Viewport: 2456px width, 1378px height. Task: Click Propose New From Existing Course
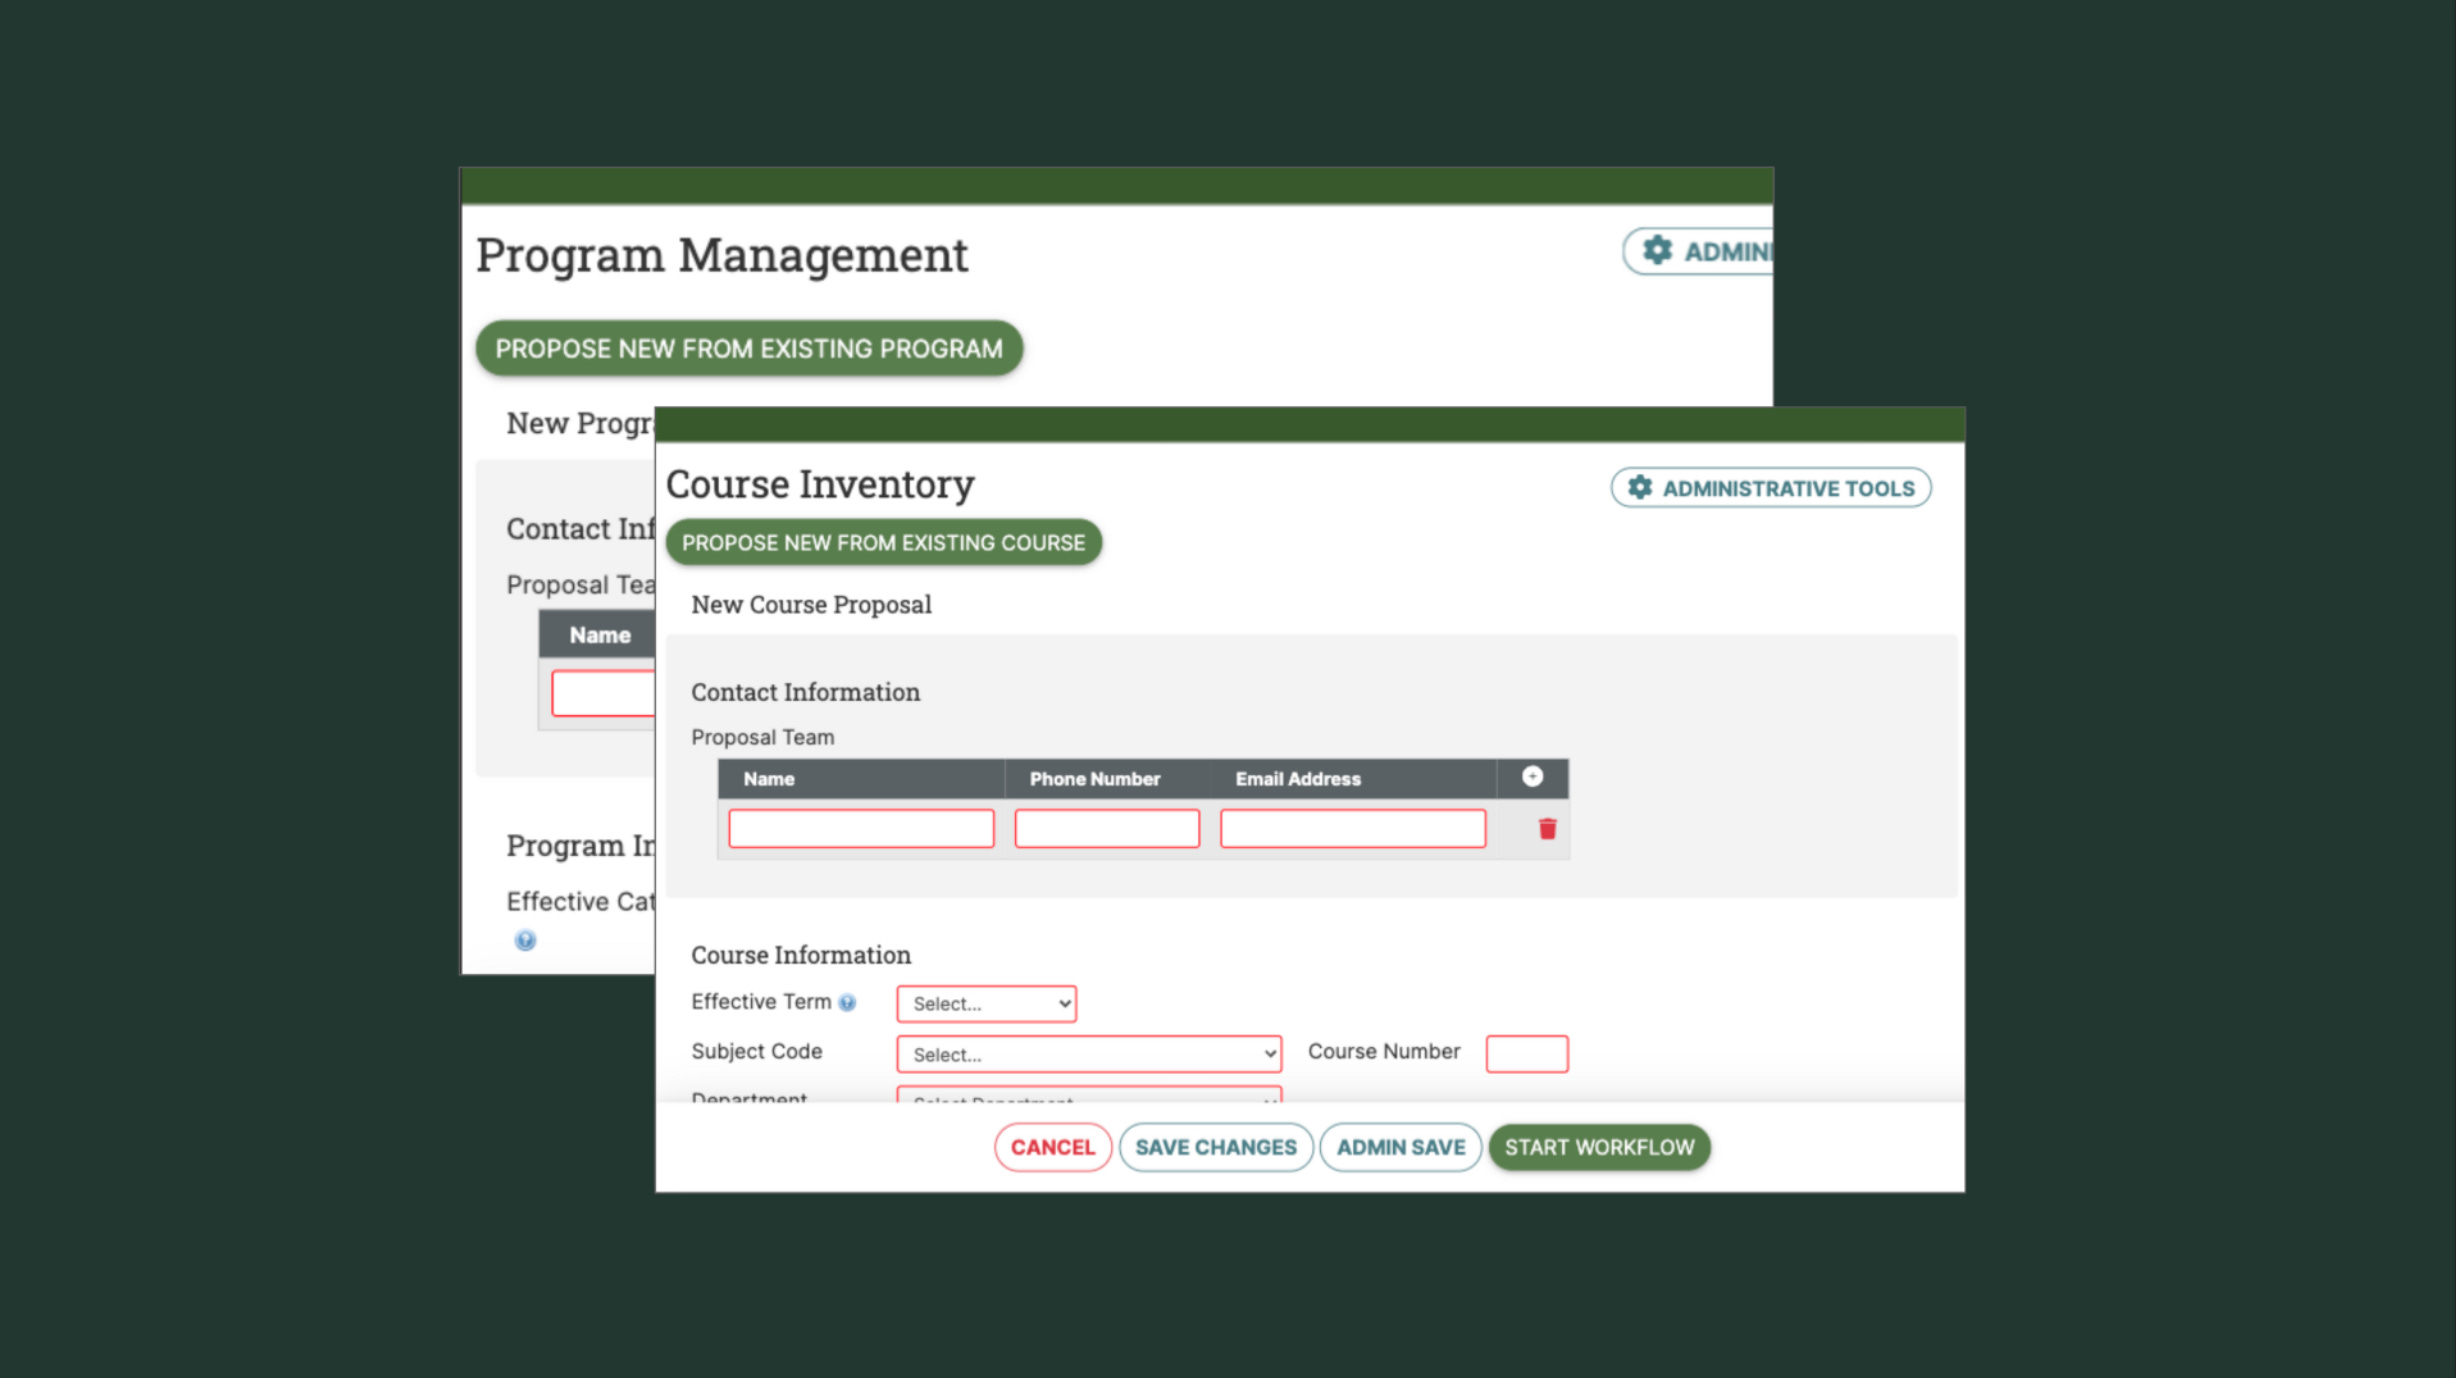883,542
